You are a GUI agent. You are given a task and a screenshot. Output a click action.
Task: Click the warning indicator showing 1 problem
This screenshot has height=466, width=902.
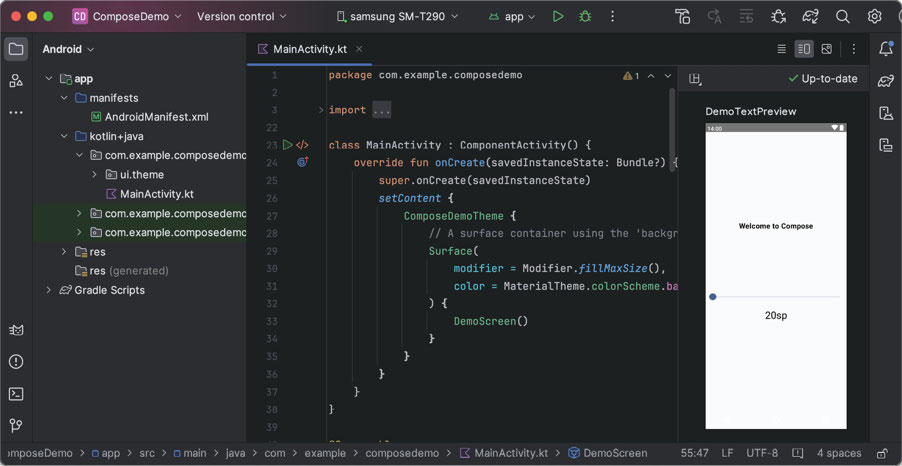(x=631, y=75)
